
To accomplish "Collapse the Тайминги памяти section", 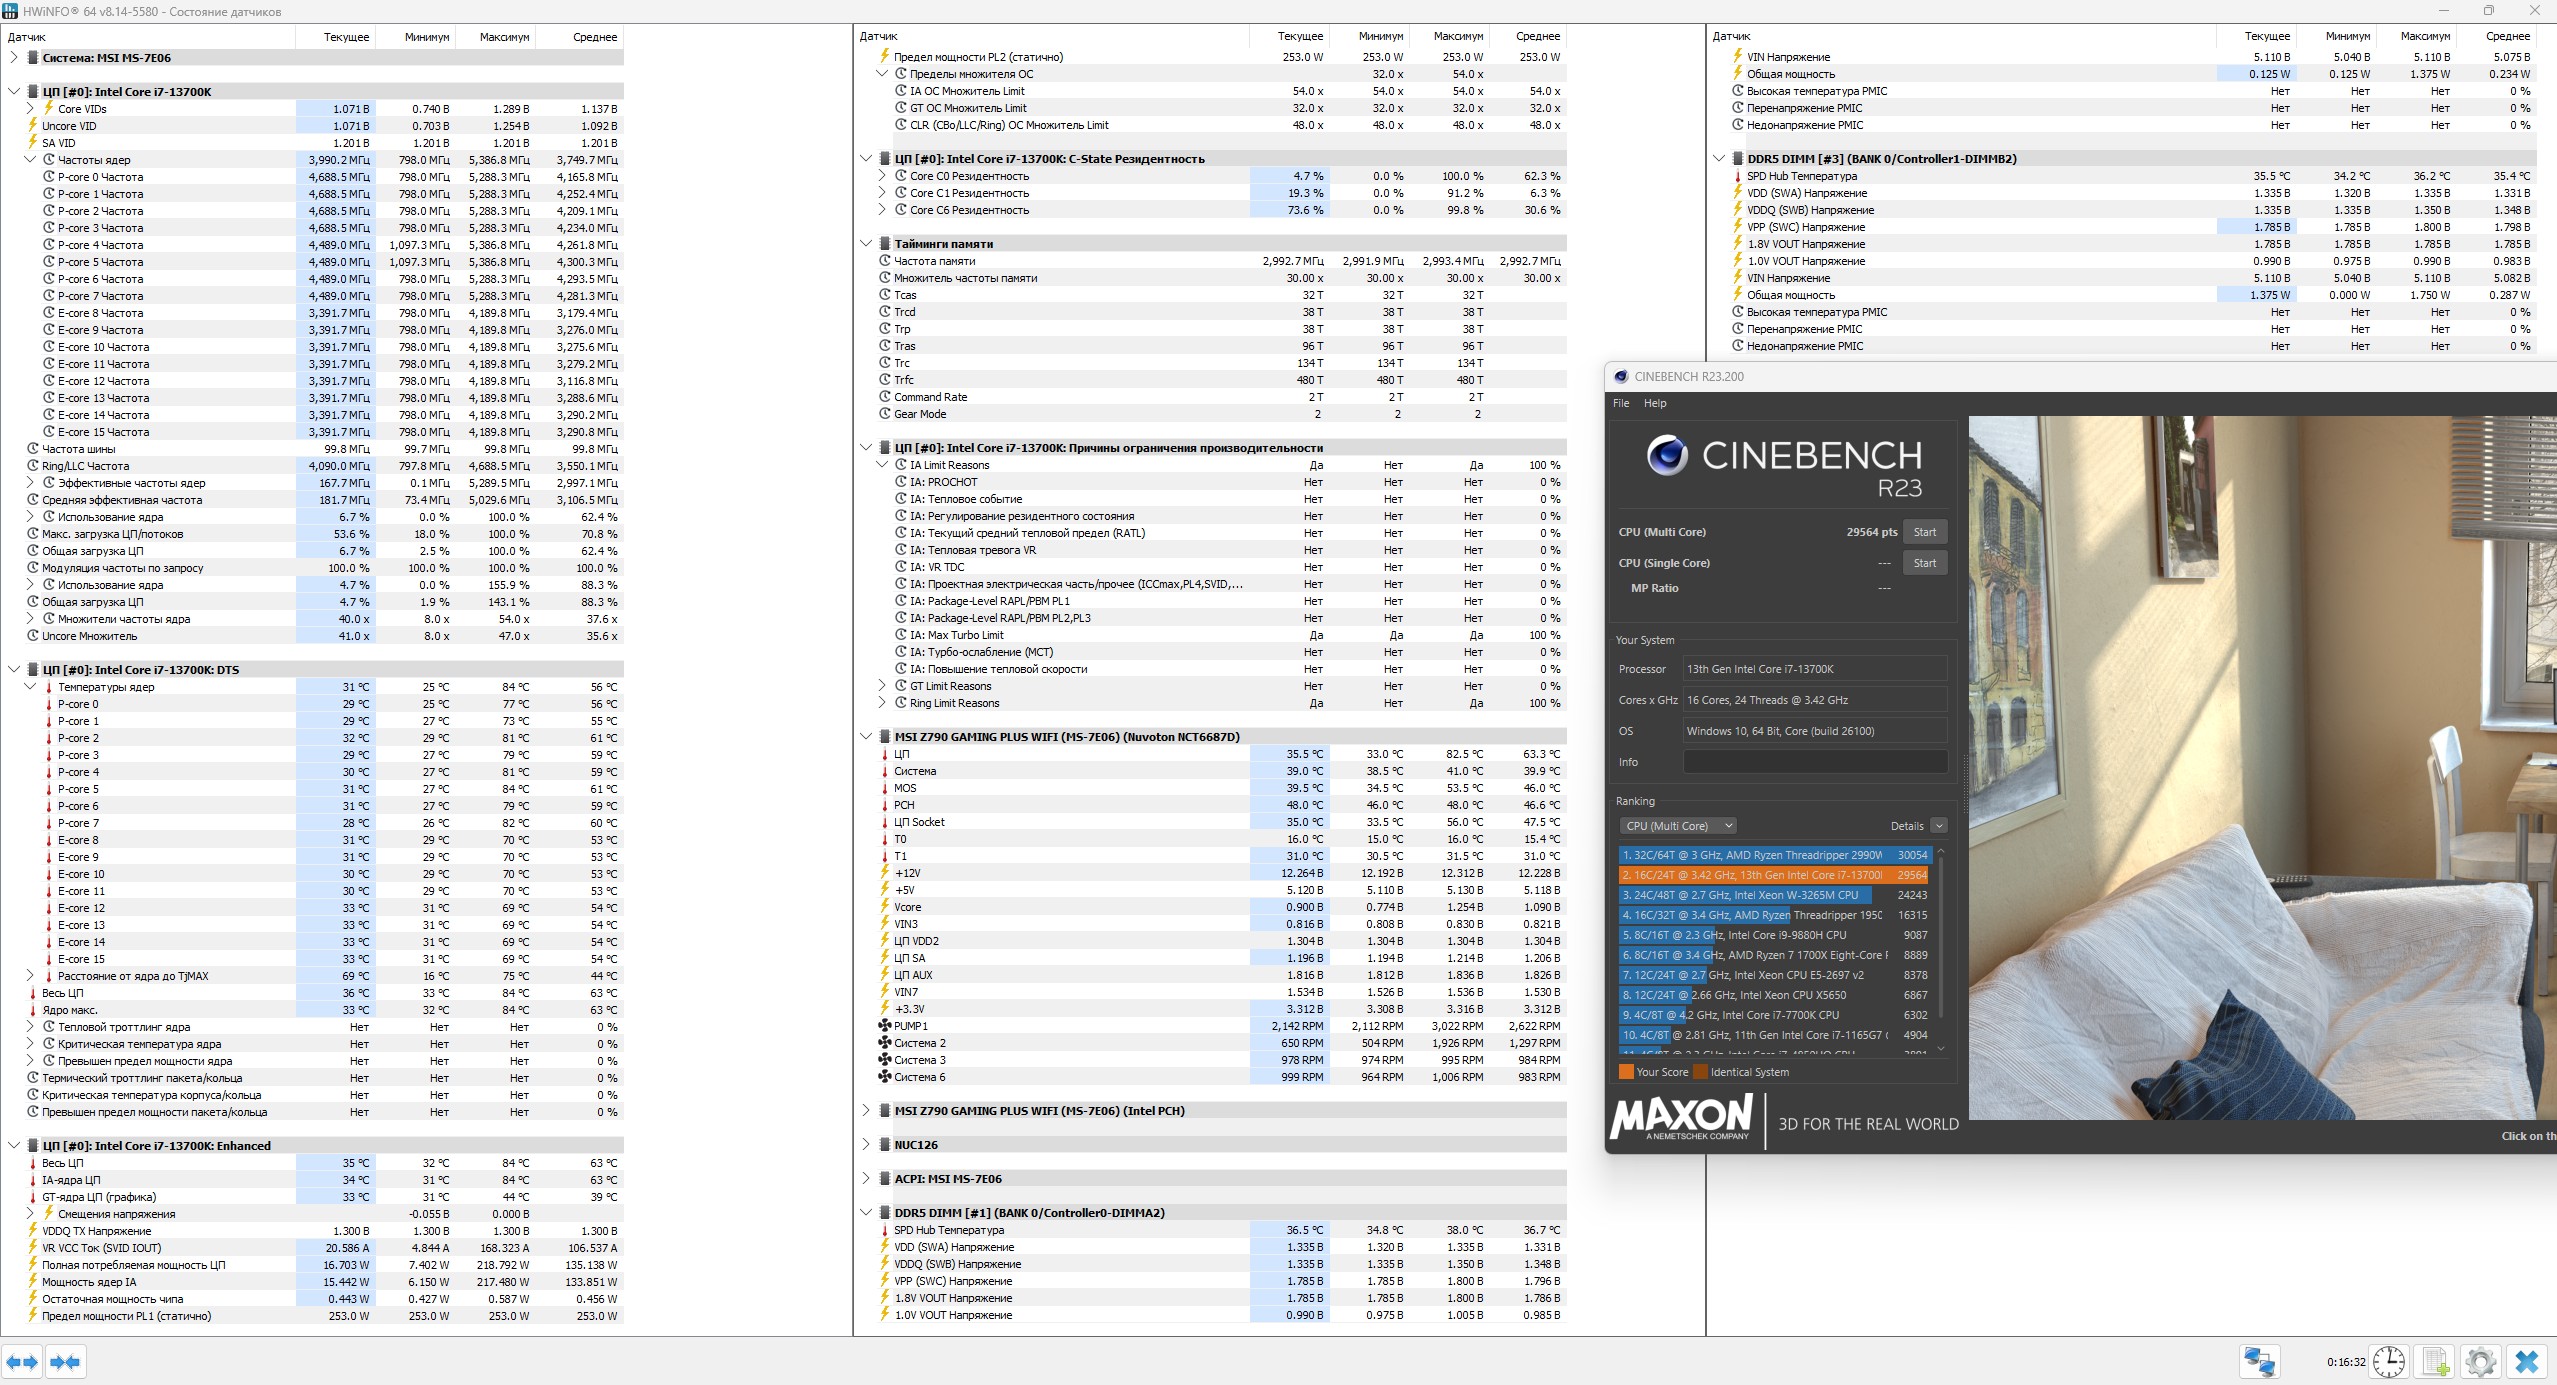I will click(866, 243).
